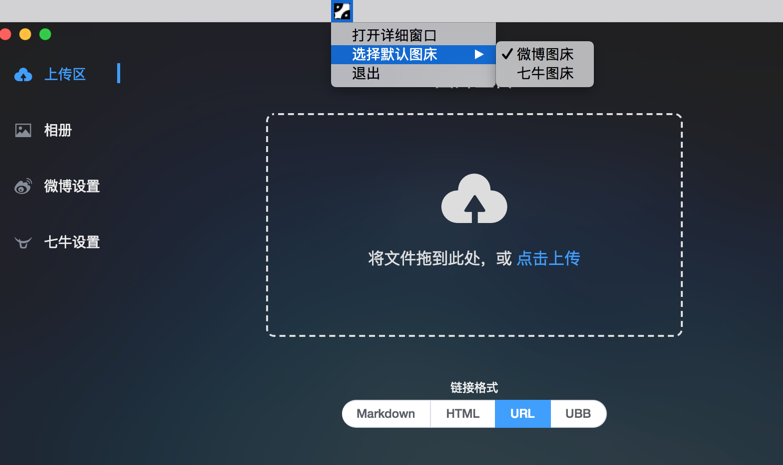
Task: Click the PicGo menu bar tray icon
Action: tap(342, 10)
